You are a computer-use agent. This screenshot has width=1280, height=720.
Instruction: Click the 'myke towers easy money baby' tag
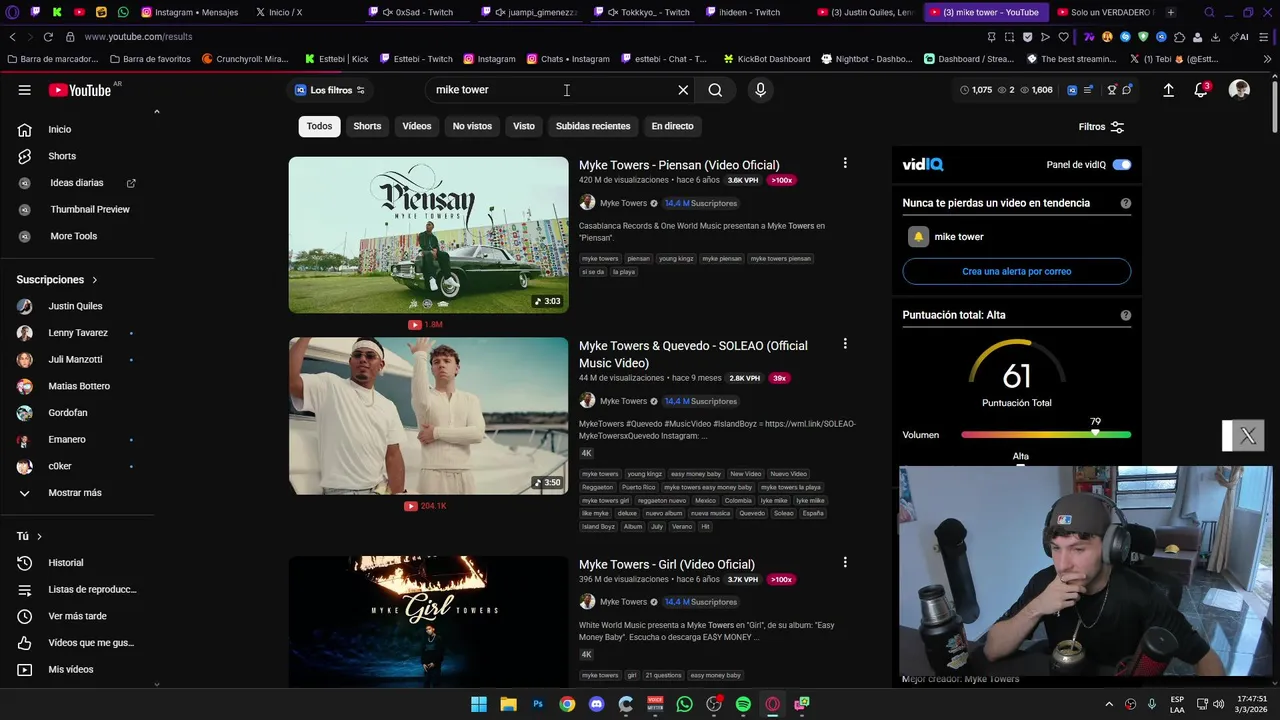click(x=707, y=487)
